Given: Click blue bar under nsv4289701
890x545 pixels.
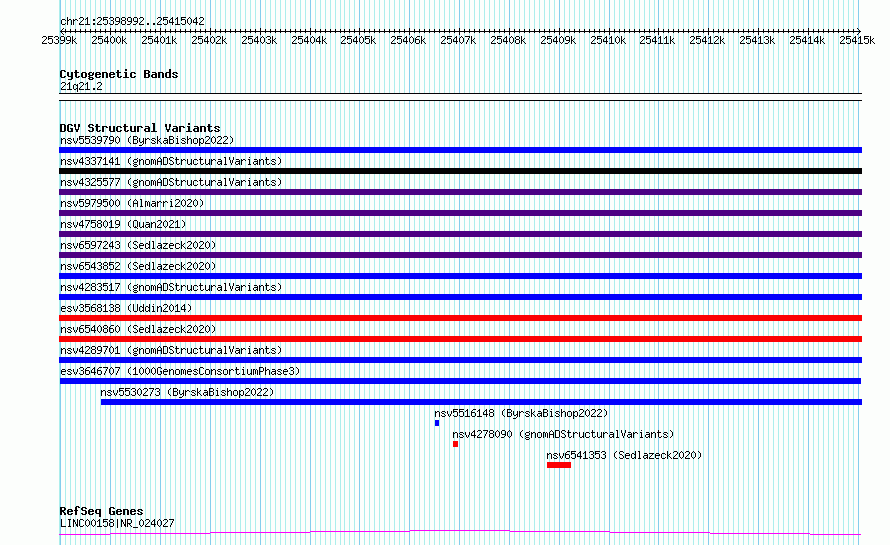Looking at the screenshot, I should [x=460, y=360].
